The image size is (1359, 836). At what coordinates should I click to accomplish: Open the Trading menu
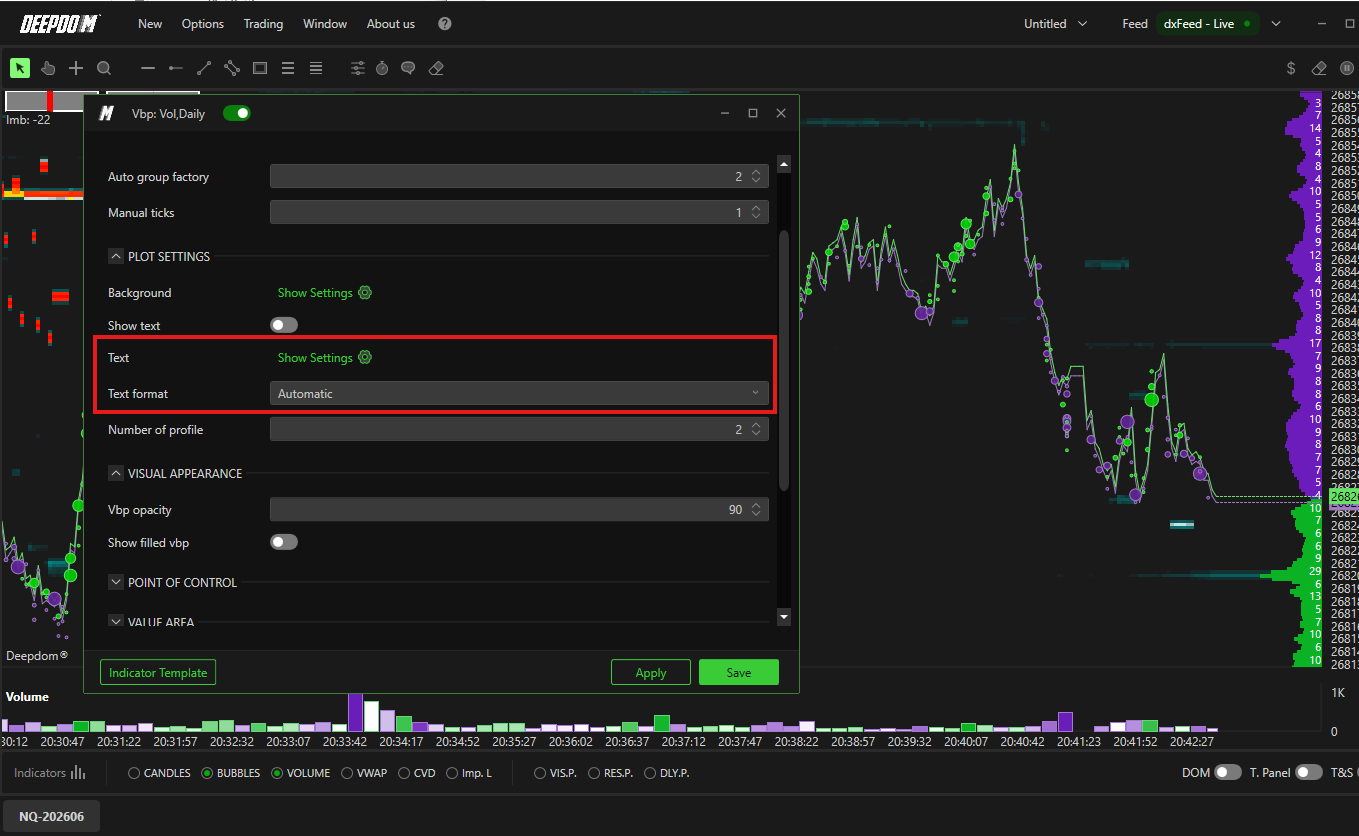click(x=263, y=24)
